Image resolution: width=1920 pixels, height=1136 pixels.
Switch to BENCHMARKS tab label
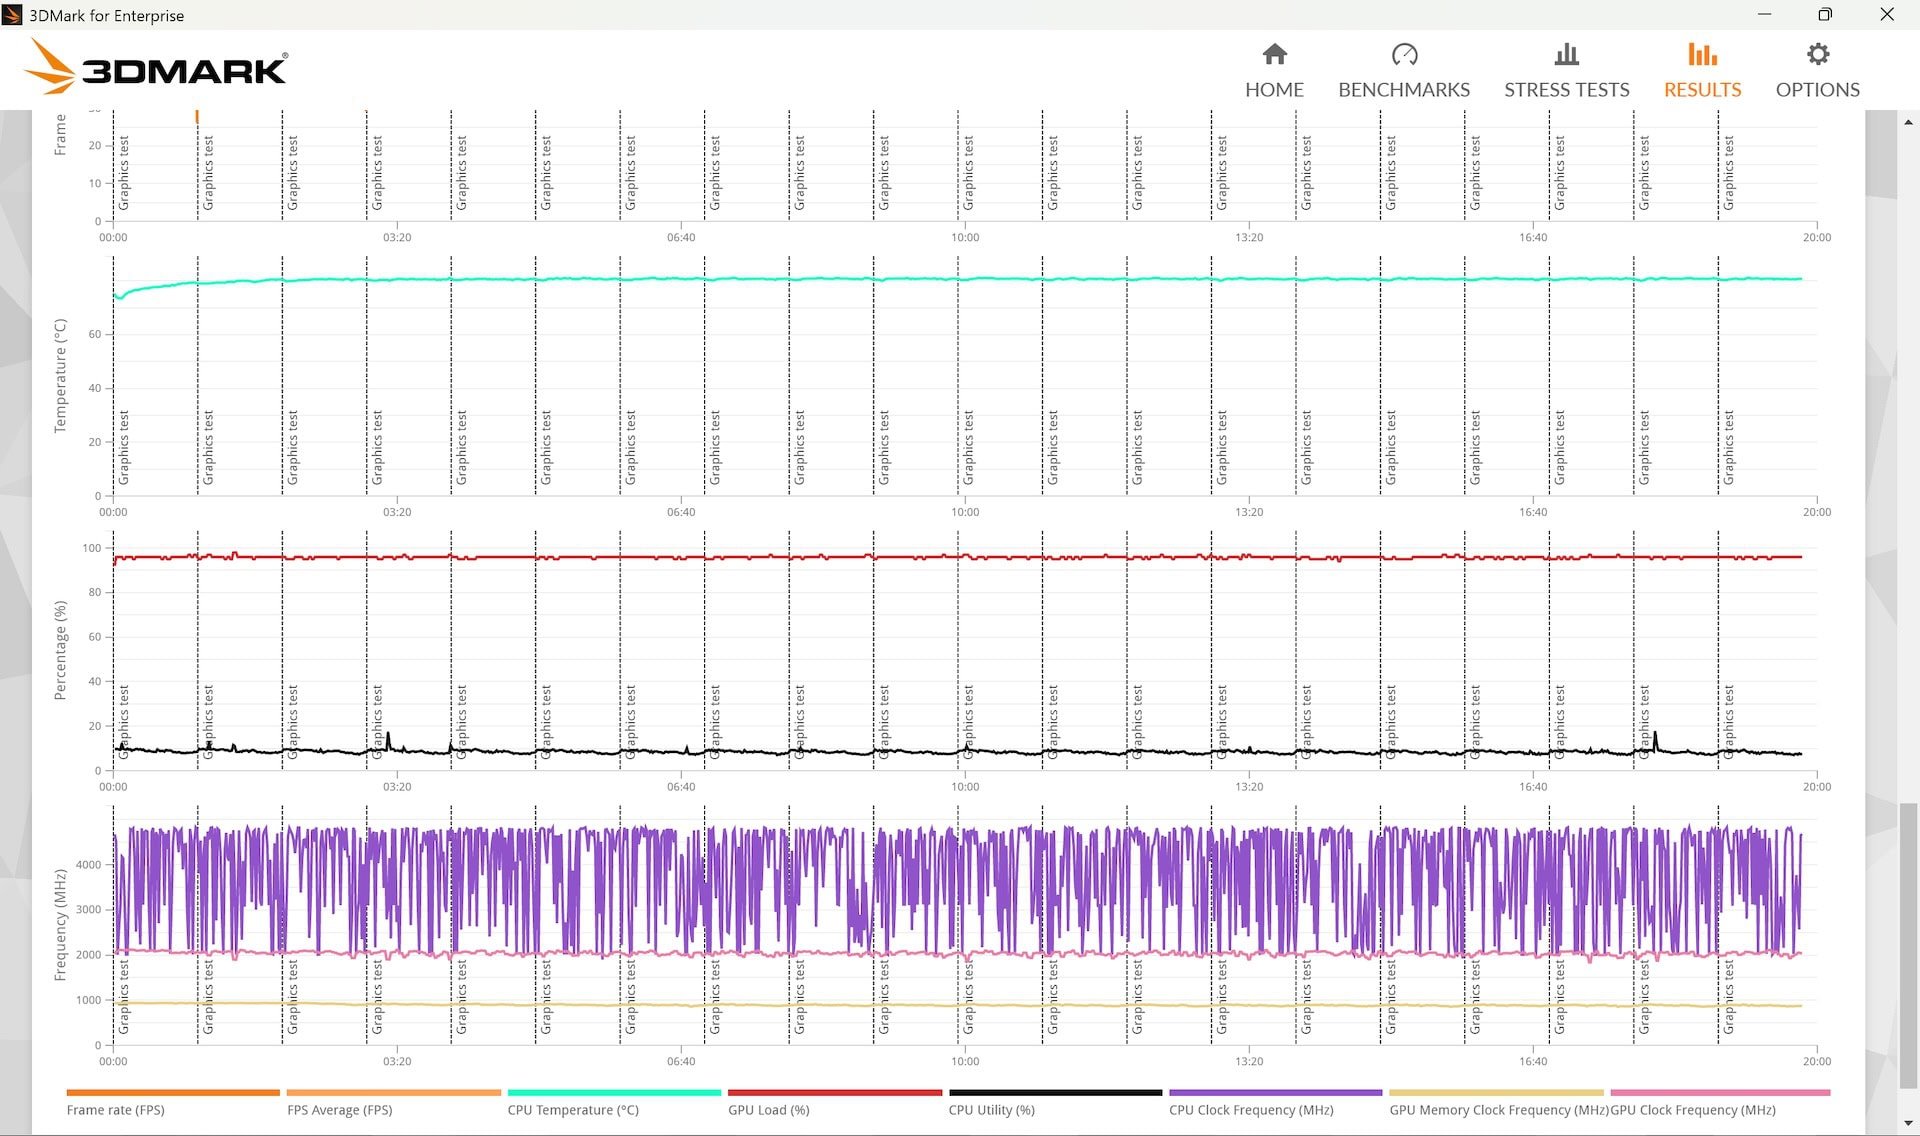pos(1404,90)
